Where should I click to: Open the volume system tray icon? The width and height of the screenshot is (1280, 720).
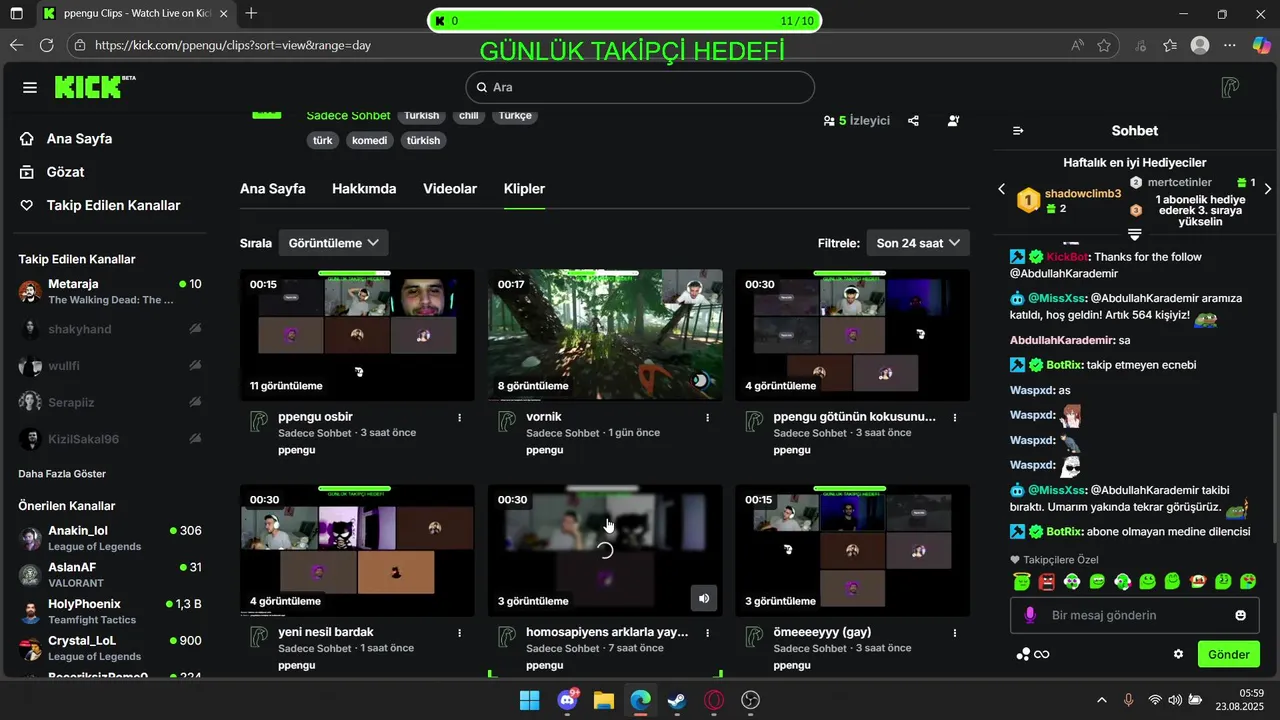1175,700
